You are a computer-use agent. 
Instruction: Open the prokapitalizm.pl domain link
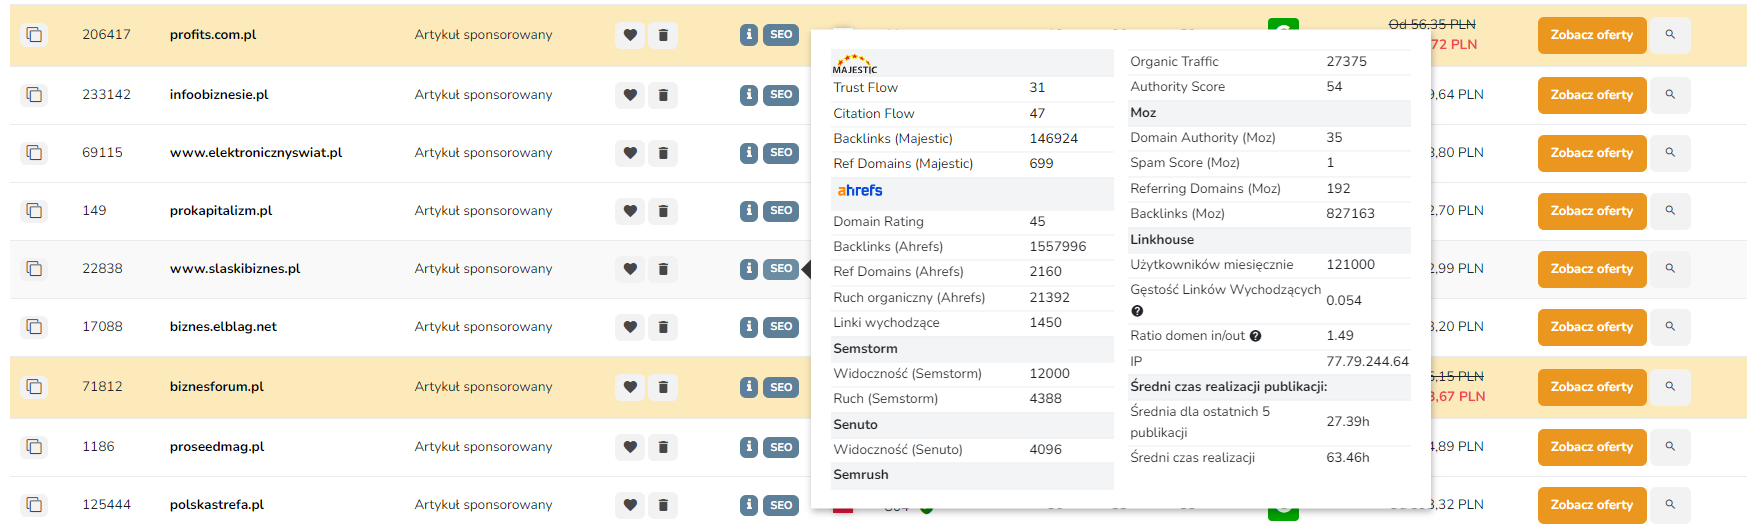point(221,211)
